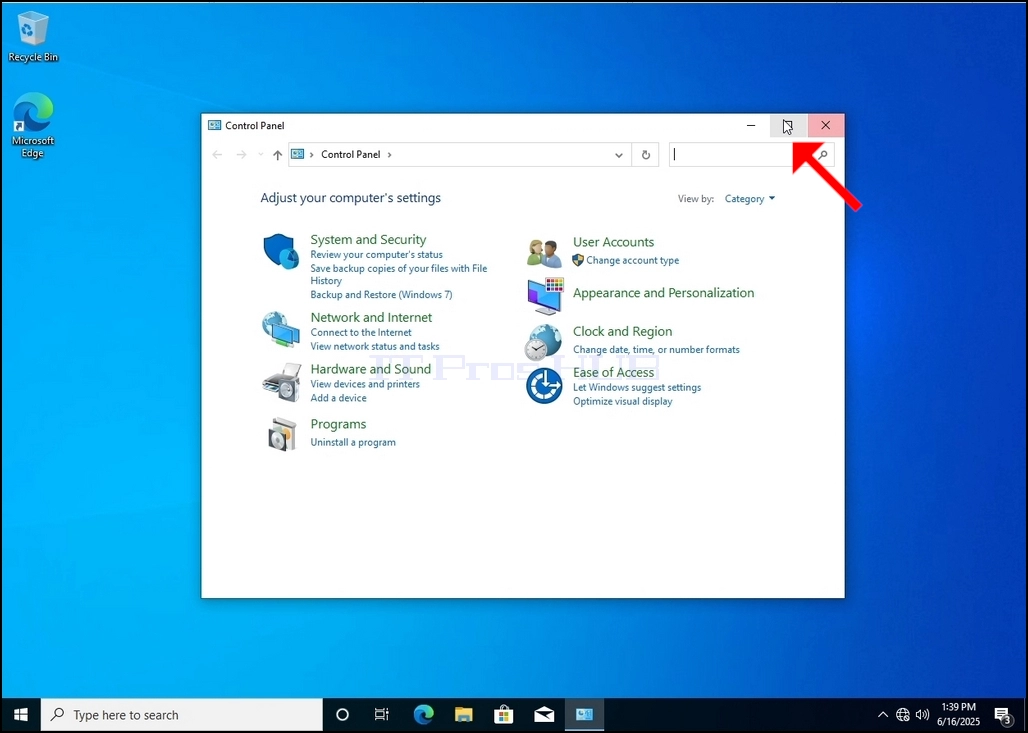Open Save backup copies with File History
The width and height of the screenshot is (1028, 733).
pos(399,274)
